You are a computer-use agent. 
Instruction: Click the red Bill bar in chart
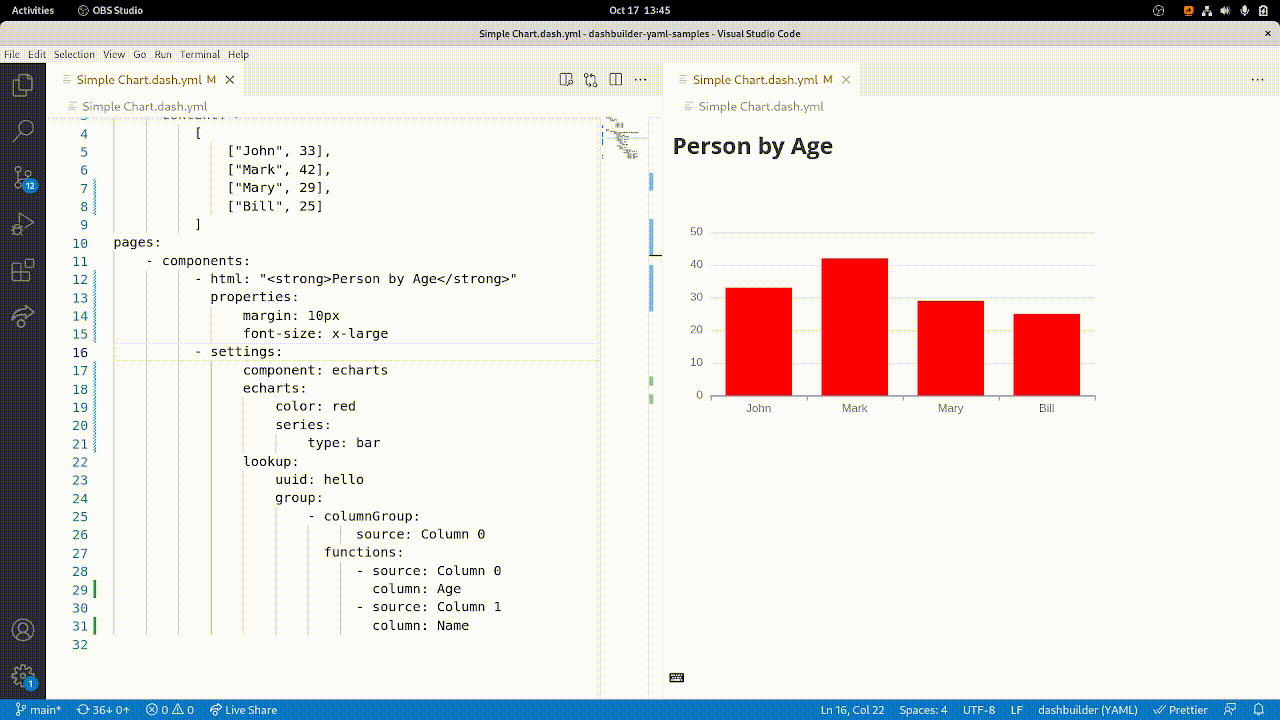(x=1047, y=355)
